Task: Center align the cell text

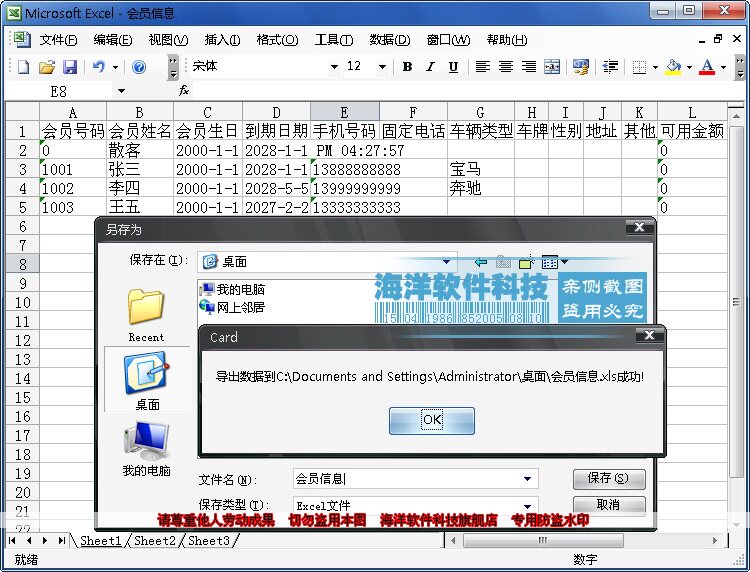Action: (x=506, y=67)
